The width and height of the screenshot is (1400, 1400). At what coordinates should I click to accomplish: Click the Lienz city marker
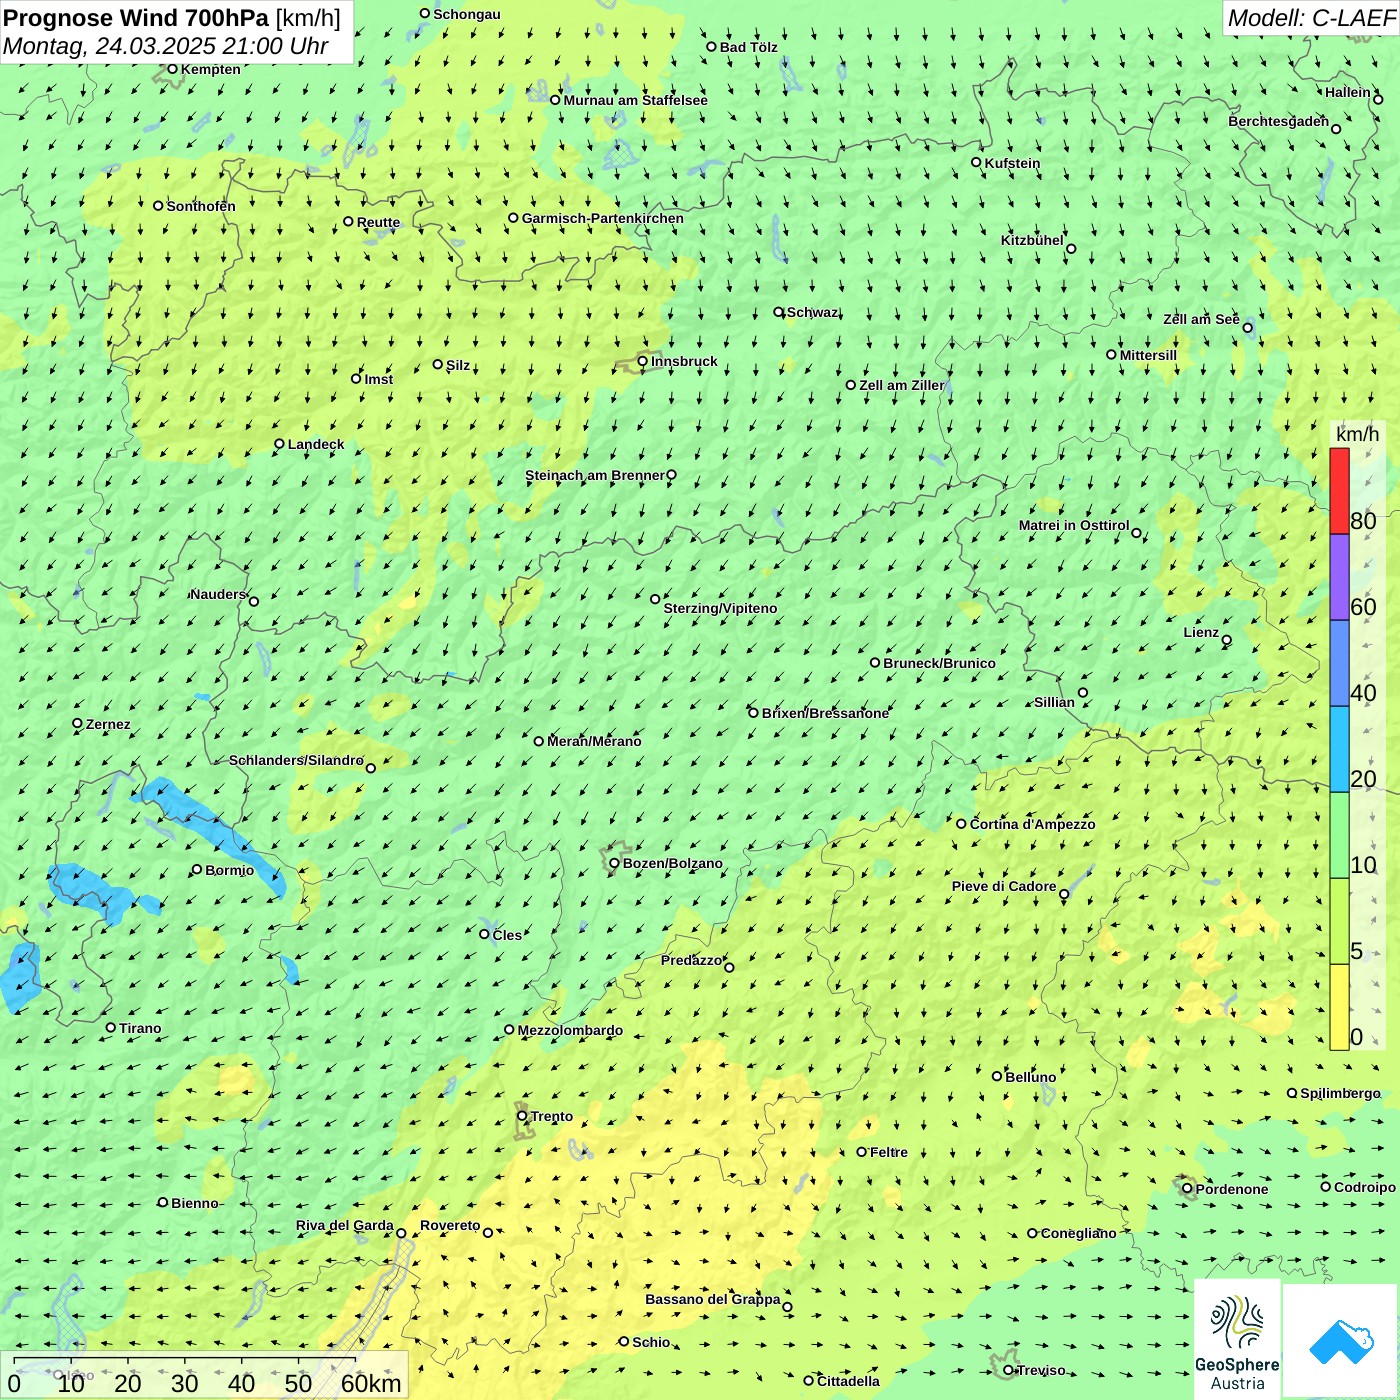[1227, 640]
